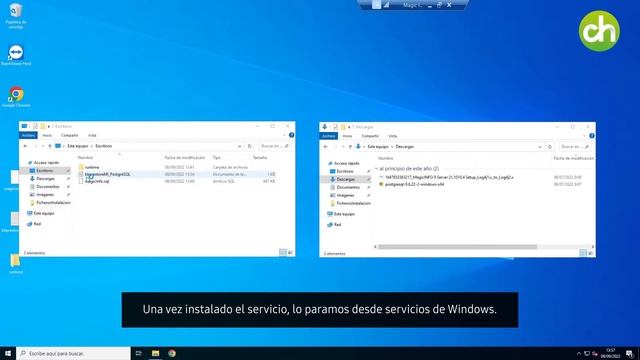640x360 pixels.
Task: Open Inicio tab in Escritorio window
Action: click(x=47, y=135)
